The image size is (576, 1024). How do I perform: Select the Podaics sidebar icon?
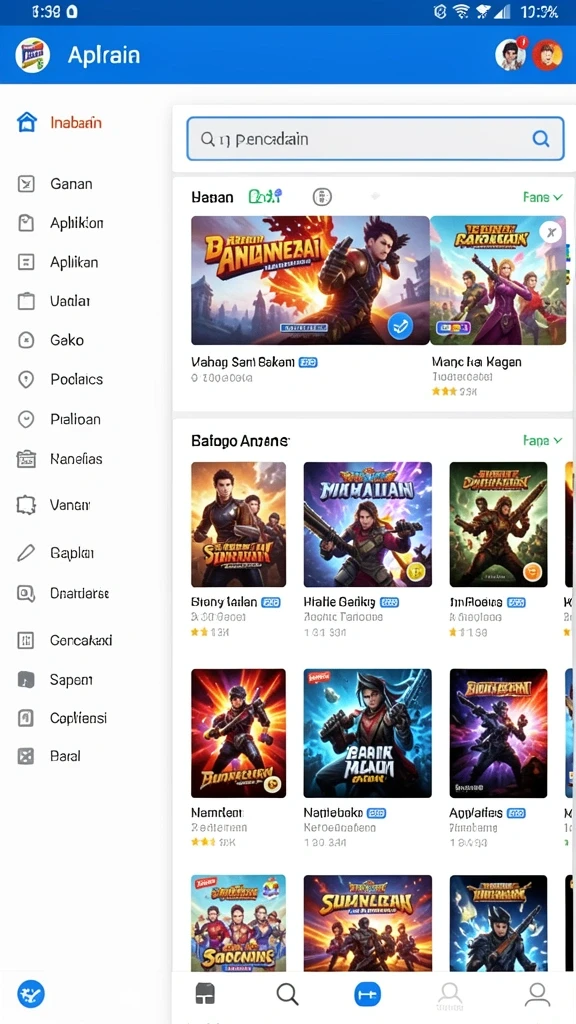[25, 379]
